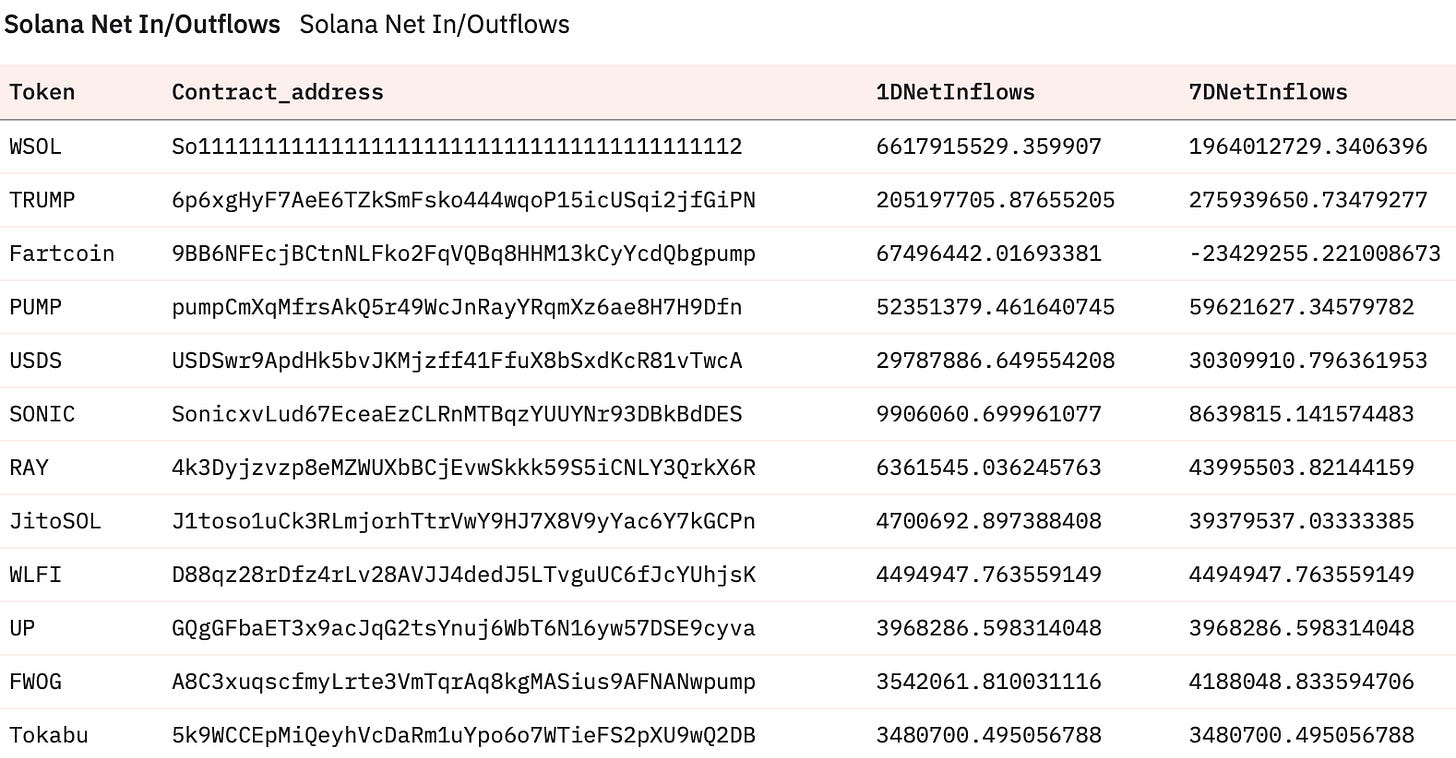The height and width of the screenshot is (758, 1456).
Task: Click WLFI value in 1DNetInflows column
Action: 989,575
